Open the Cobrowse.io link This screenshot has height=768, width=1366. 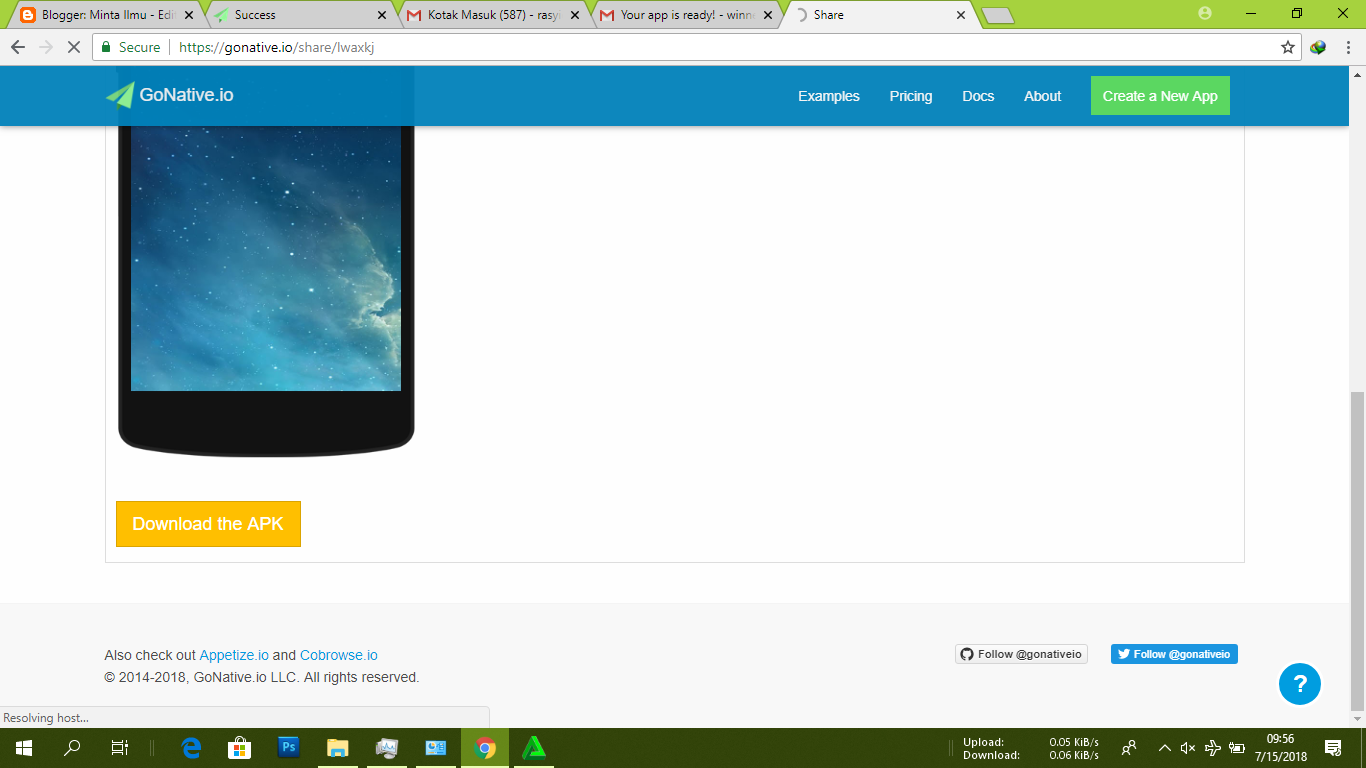[339, 655]
